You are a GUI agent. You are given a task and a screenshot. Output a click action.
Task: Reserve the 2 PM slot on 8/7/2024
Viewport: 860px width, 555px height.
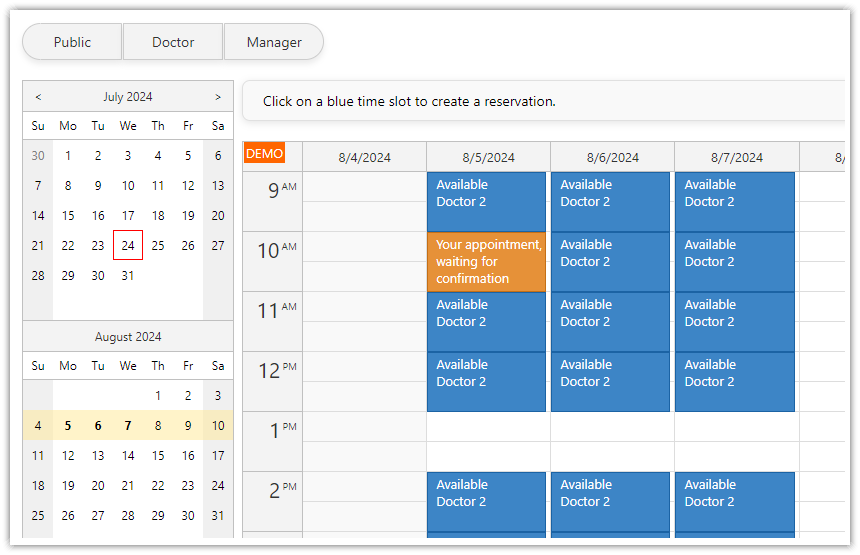(x=735, y=502)
